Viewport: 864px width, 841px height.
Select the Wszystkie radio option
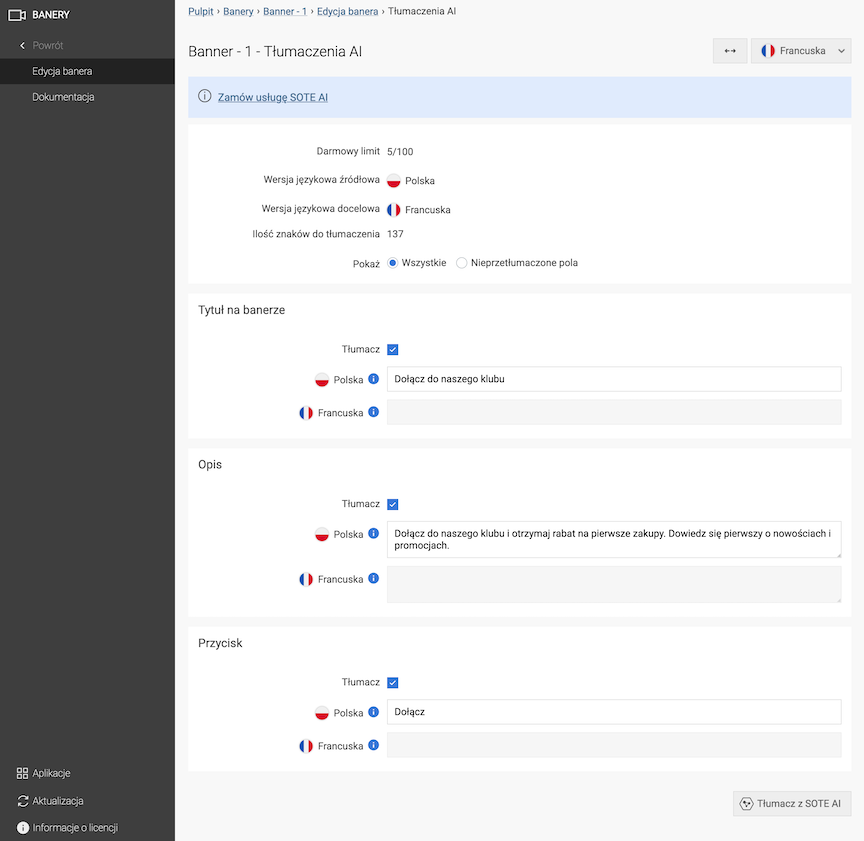(x=392, y=263)
